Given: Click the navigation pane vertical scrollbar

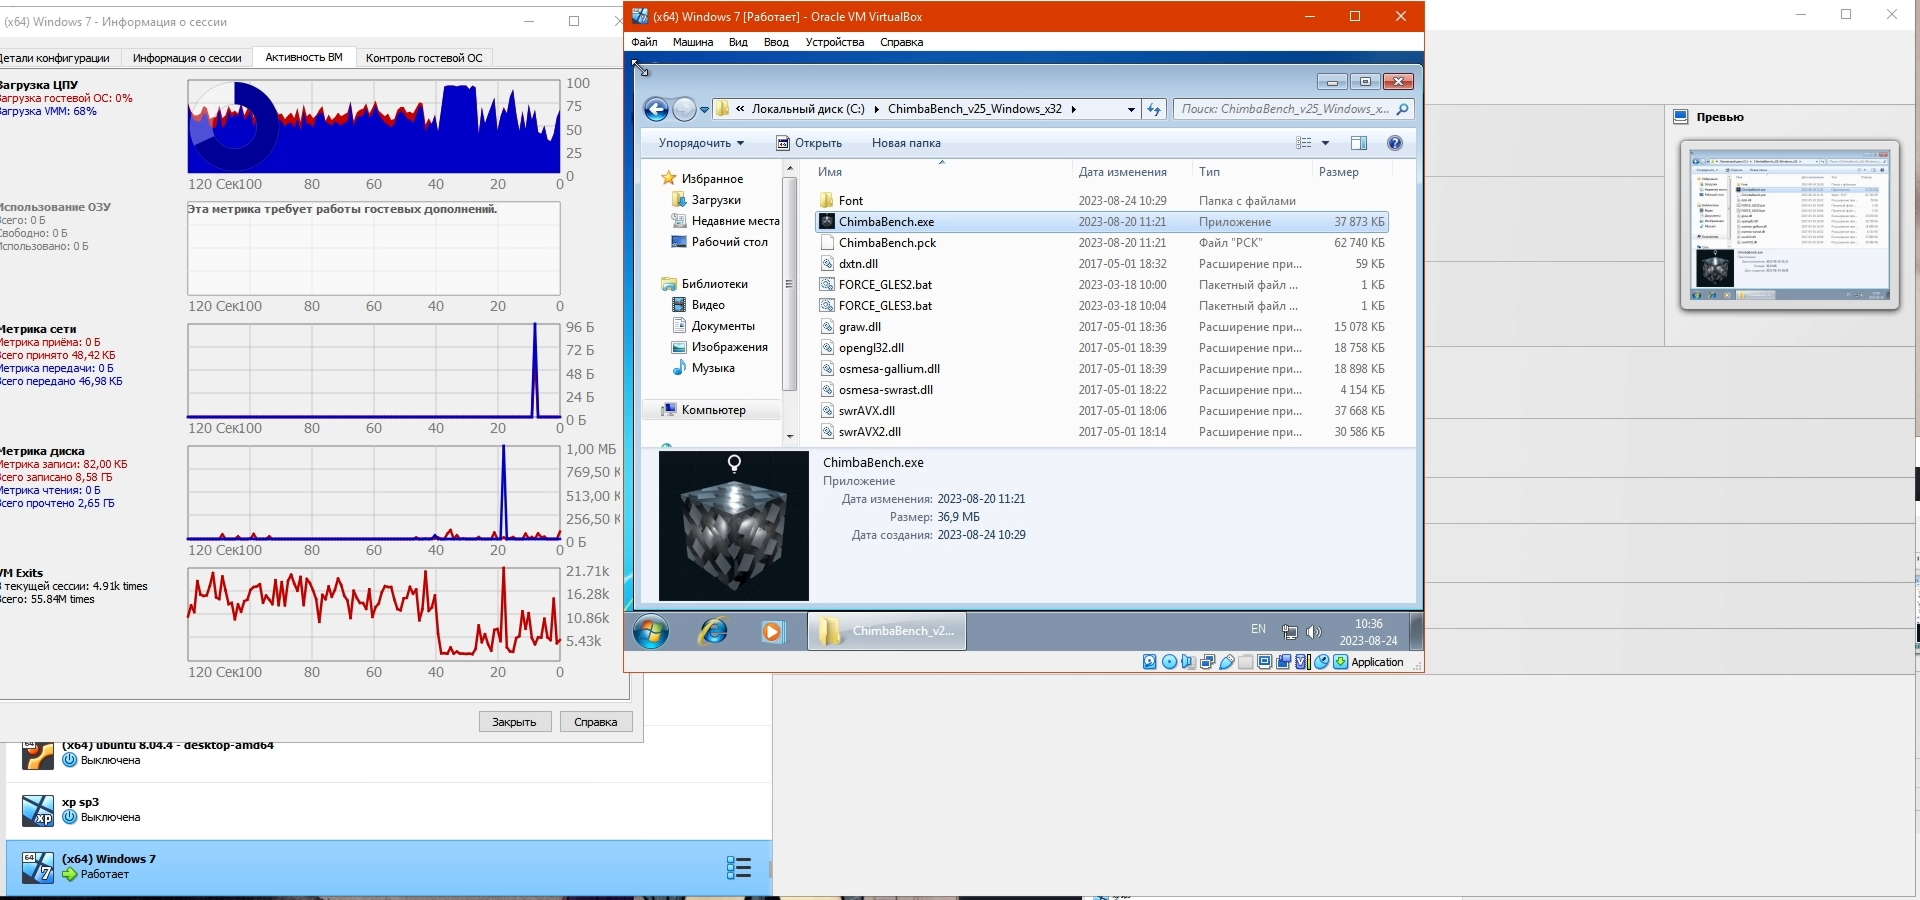Looking at the screenshot, I should (789, 285).
